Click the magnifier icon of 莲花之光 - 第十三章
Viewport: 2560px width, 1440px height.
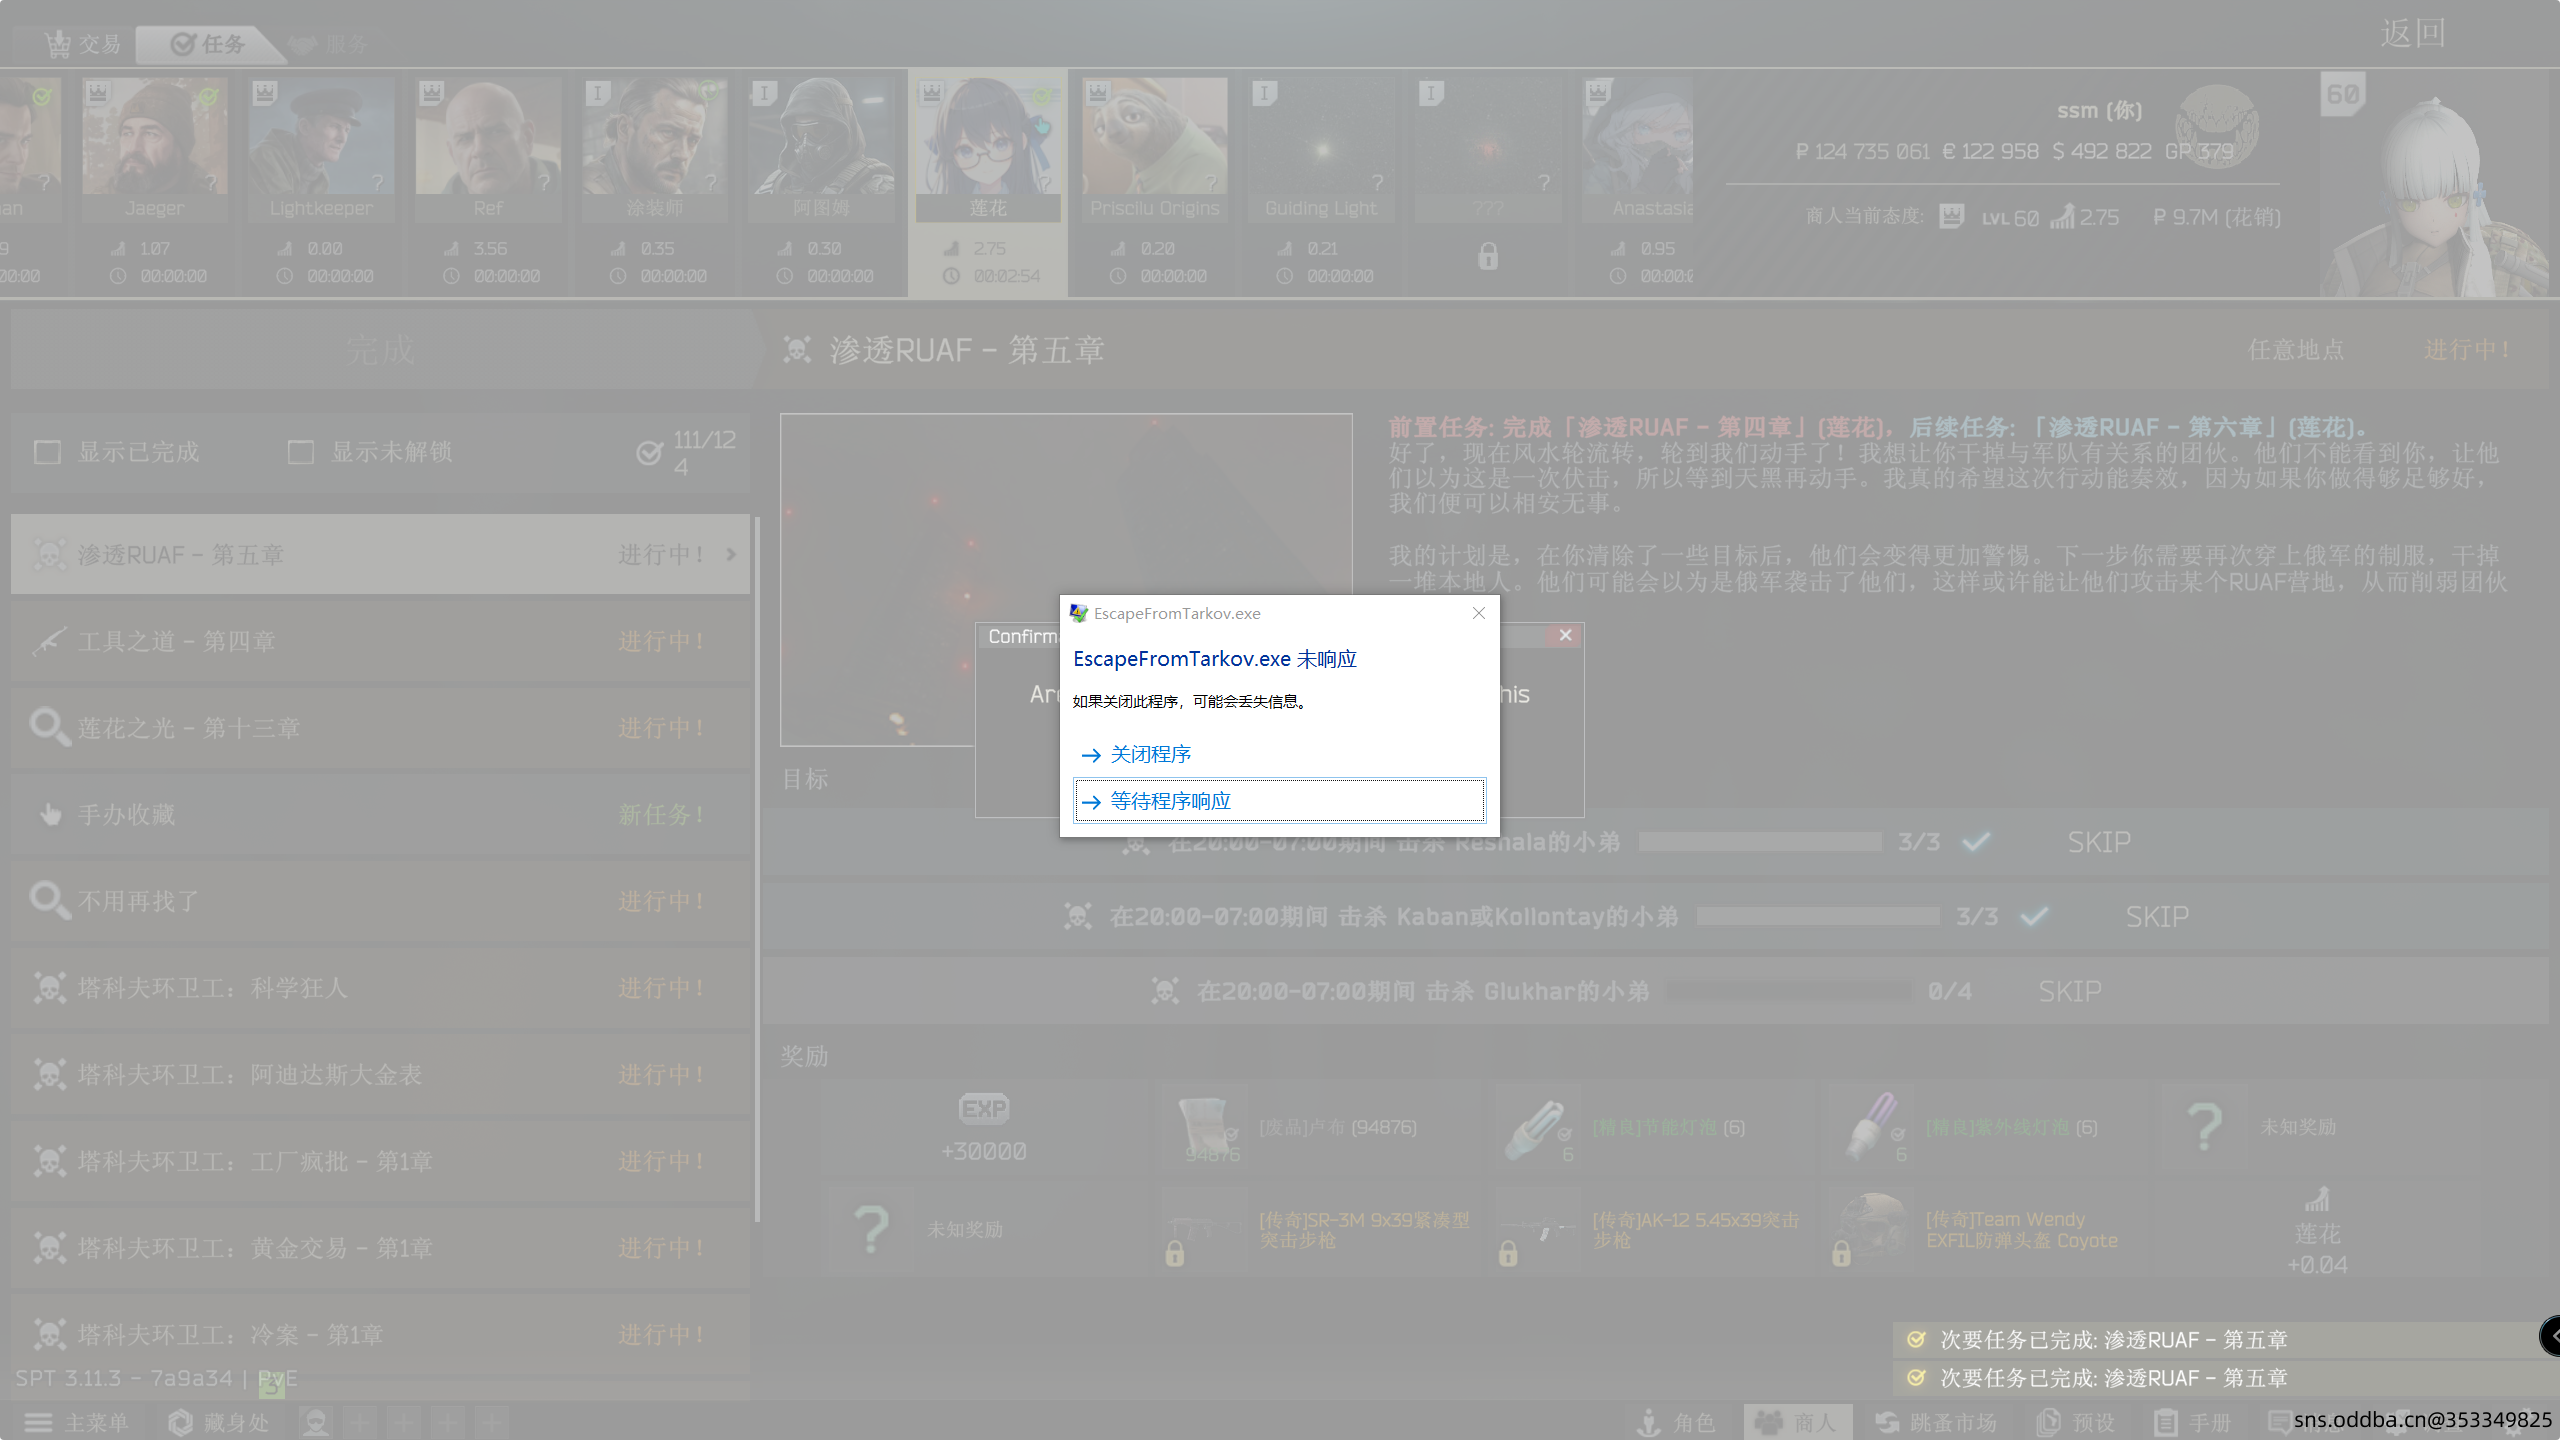[x=48, y=727]
